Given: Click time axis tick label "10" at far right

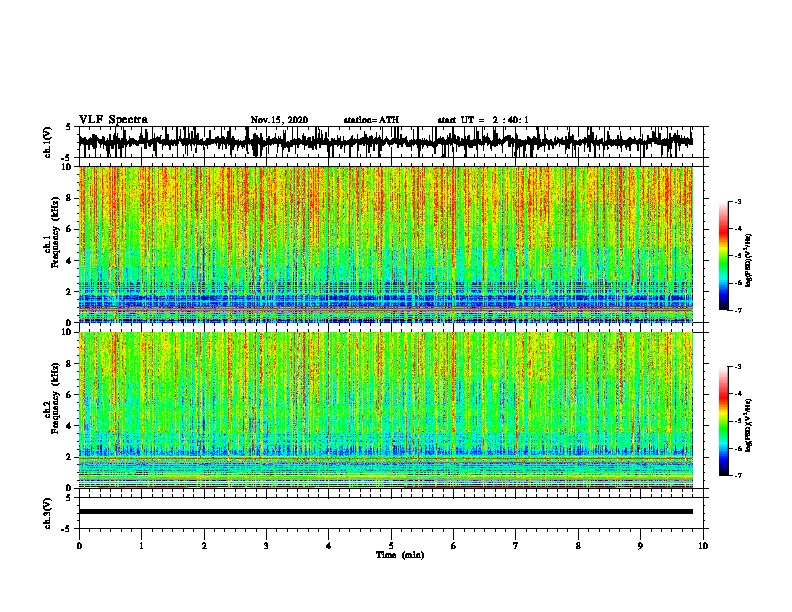Looking at the screenshot, I should 703,546.
